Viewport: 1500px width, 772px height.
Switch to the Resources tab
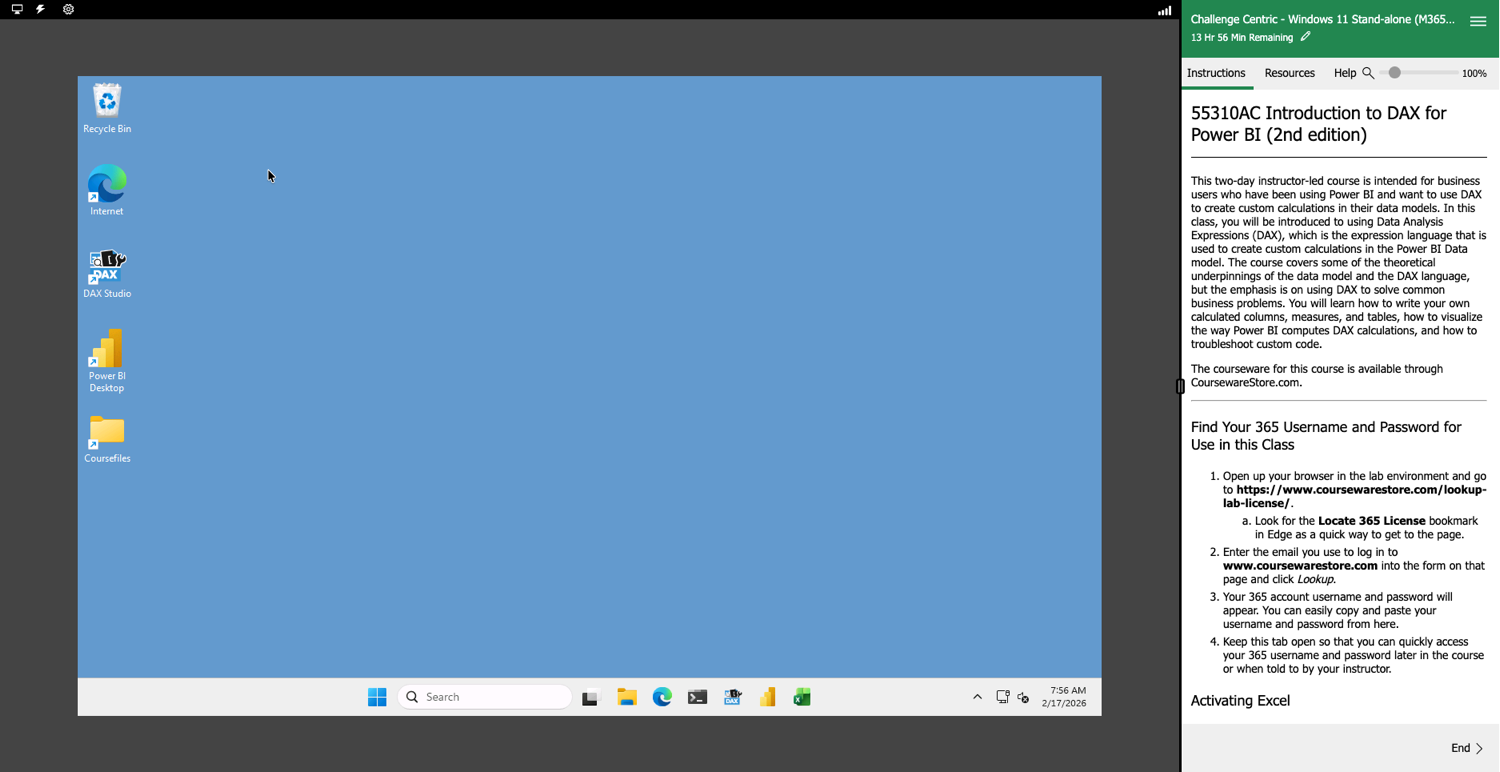tap(1289, 73)
